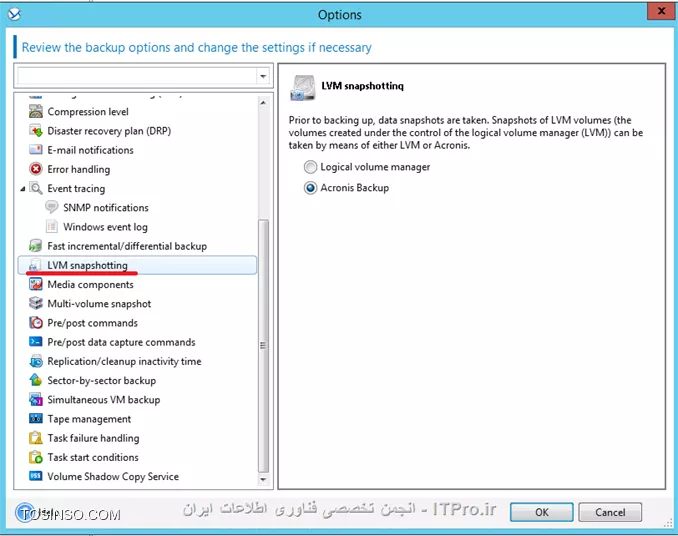Click the Windows event log icon
The height and width of the screenshot is (536, 678).
(51, 227)
